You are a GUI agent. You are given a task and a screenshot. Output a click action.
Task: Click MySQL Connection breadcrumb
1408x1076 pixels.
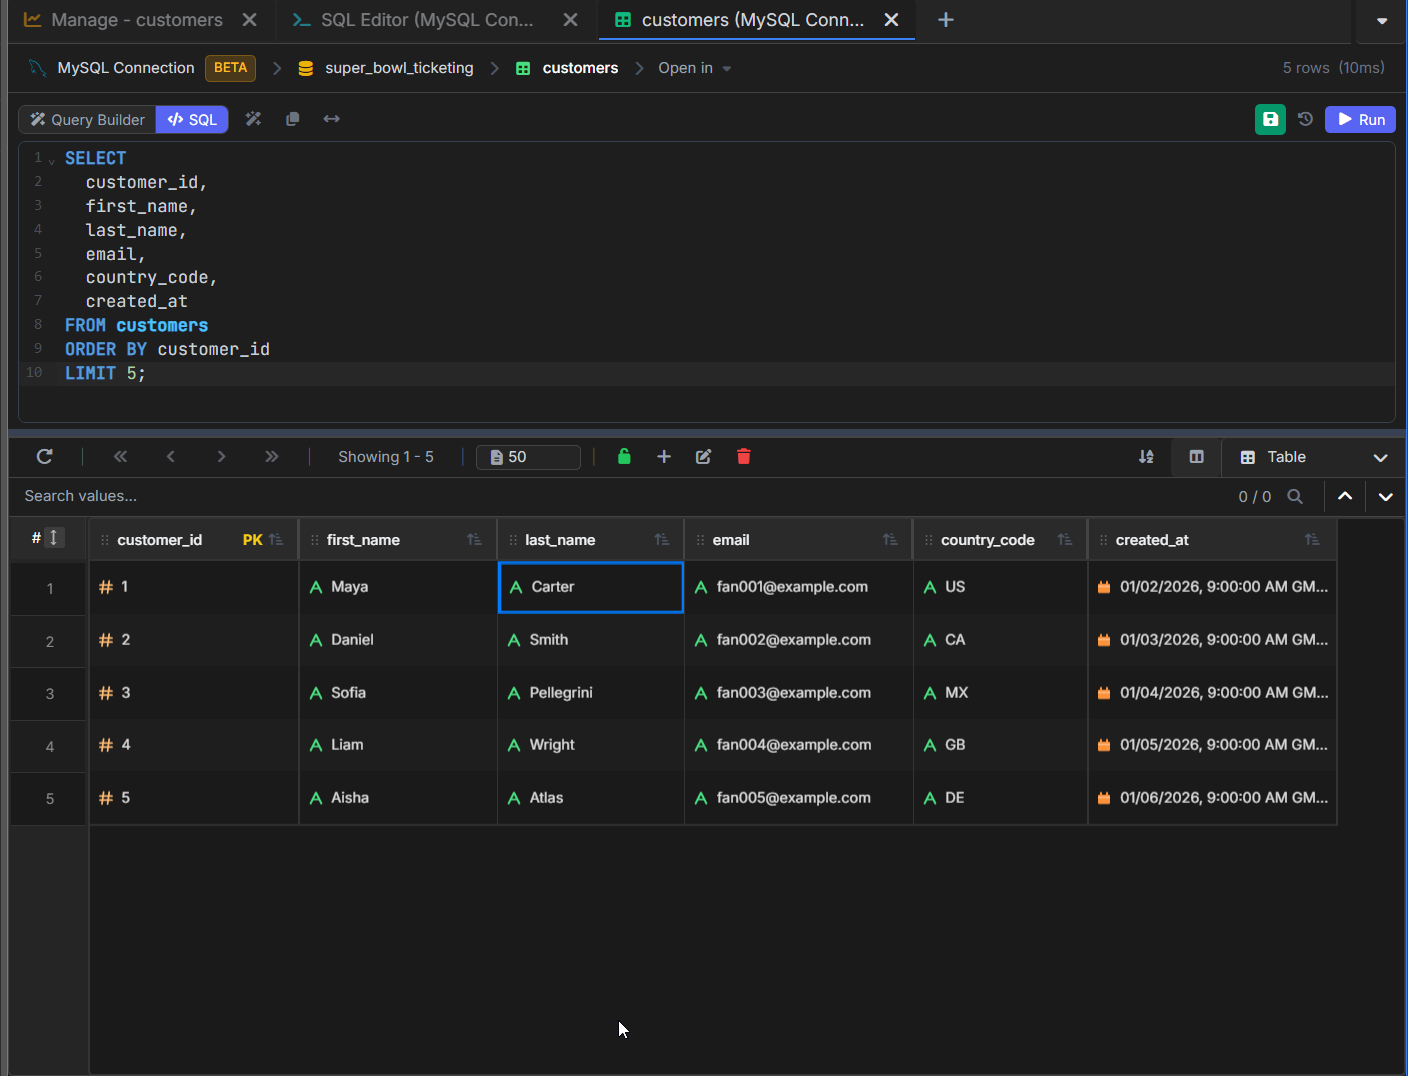coord(126,68)
